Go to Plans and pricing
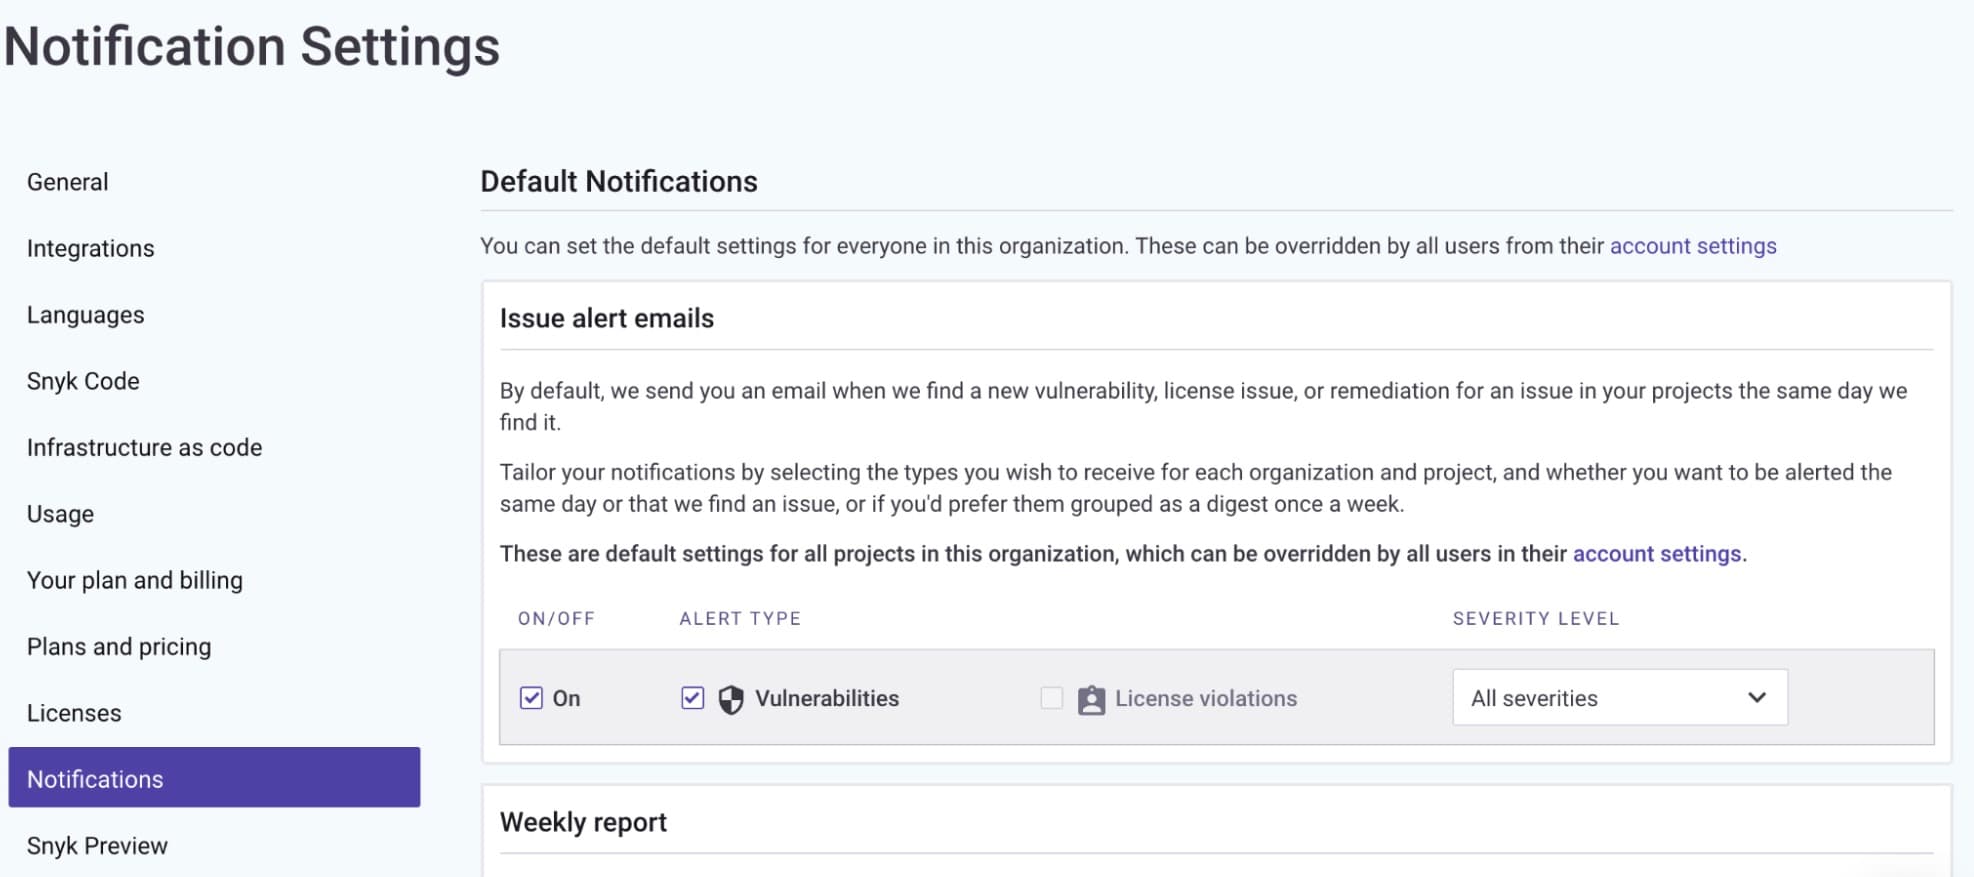This screenshot has width=1974, height=877. click(x=119, y=647)
